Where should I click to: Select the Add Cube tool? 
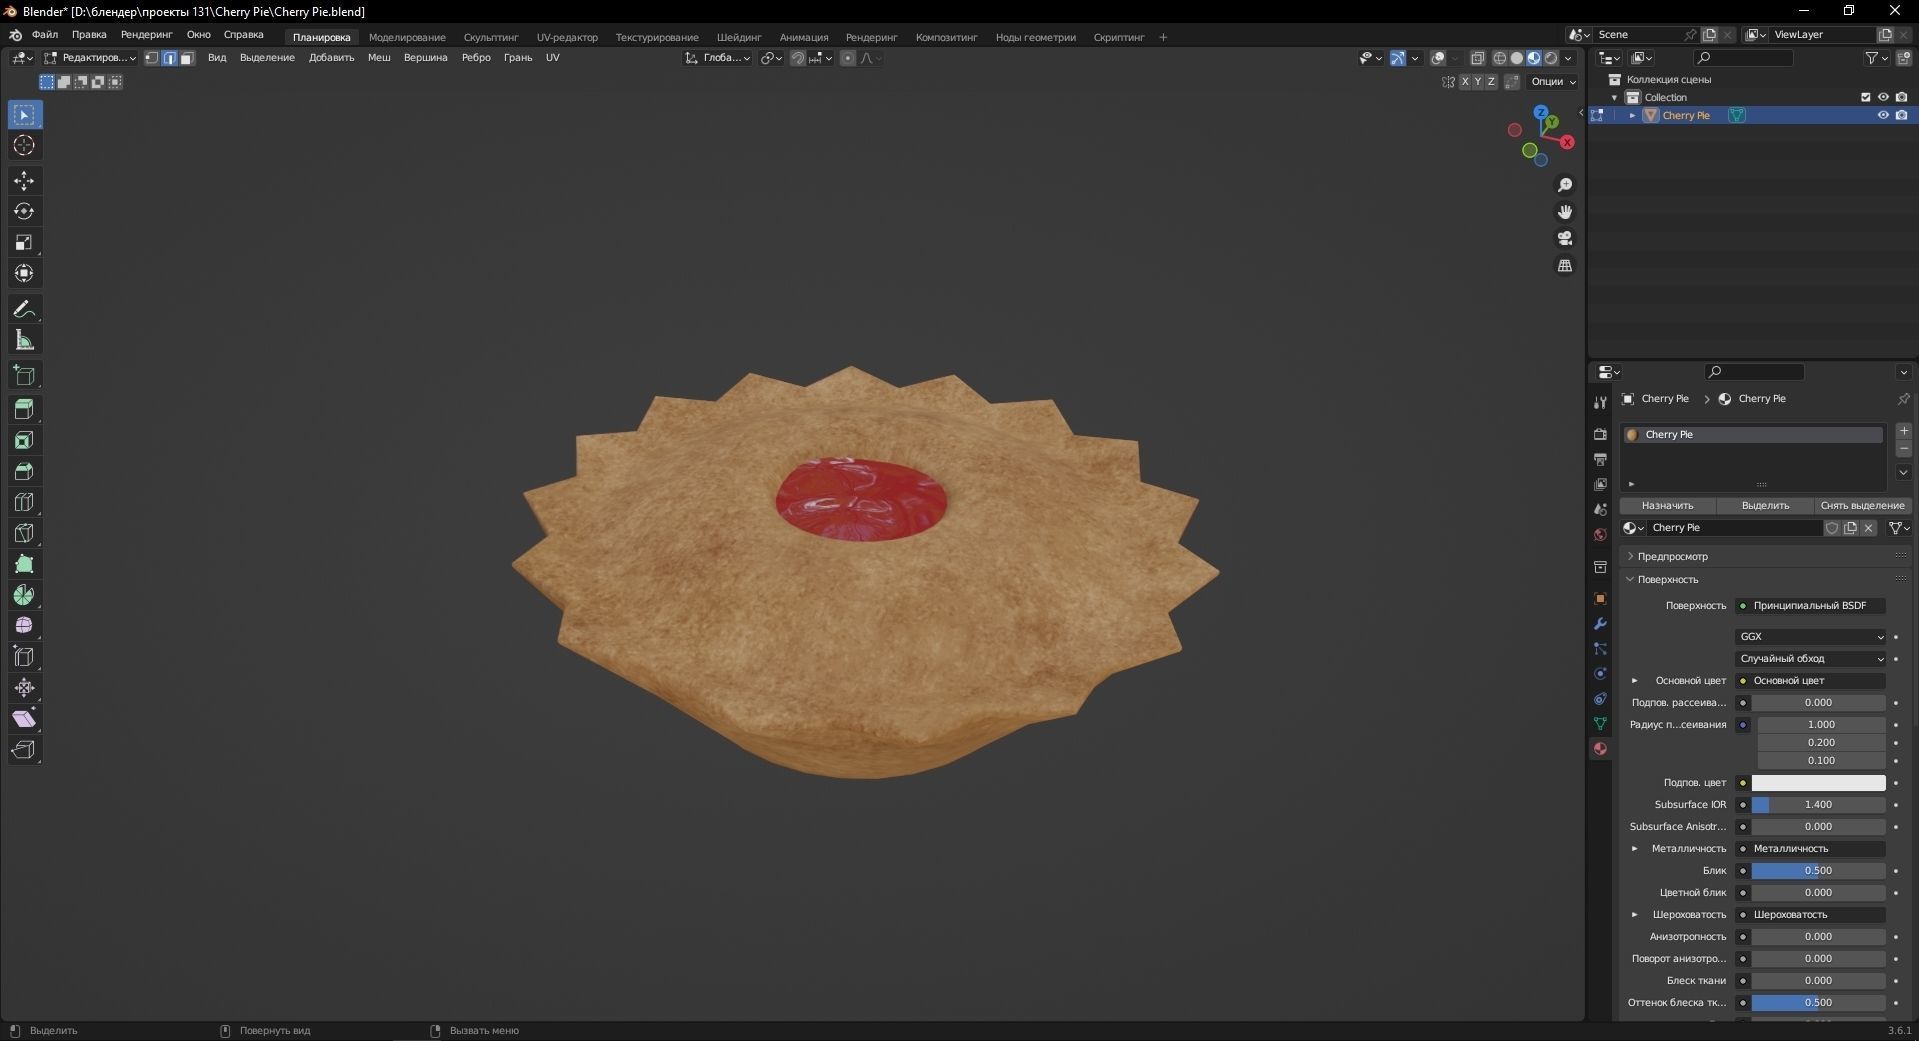click(24, 376)
